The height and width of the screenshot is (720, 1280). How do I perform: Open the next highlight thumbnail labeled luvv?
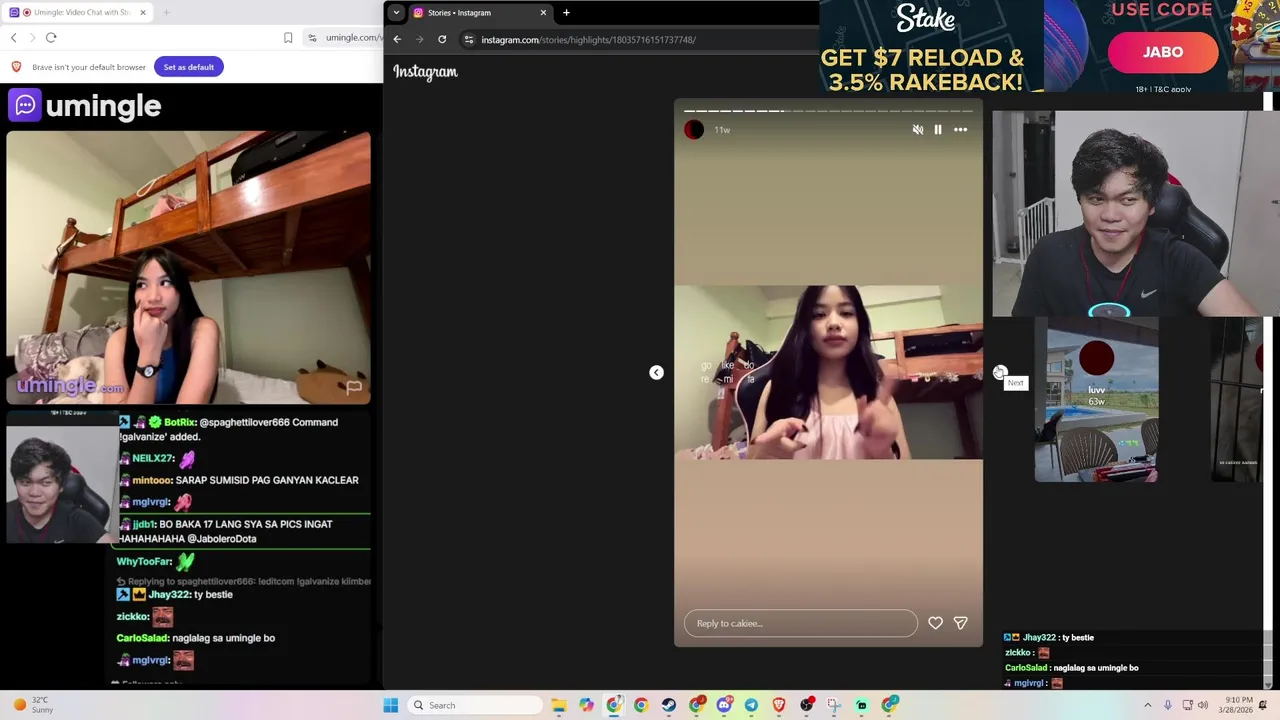coord(1096,400)
